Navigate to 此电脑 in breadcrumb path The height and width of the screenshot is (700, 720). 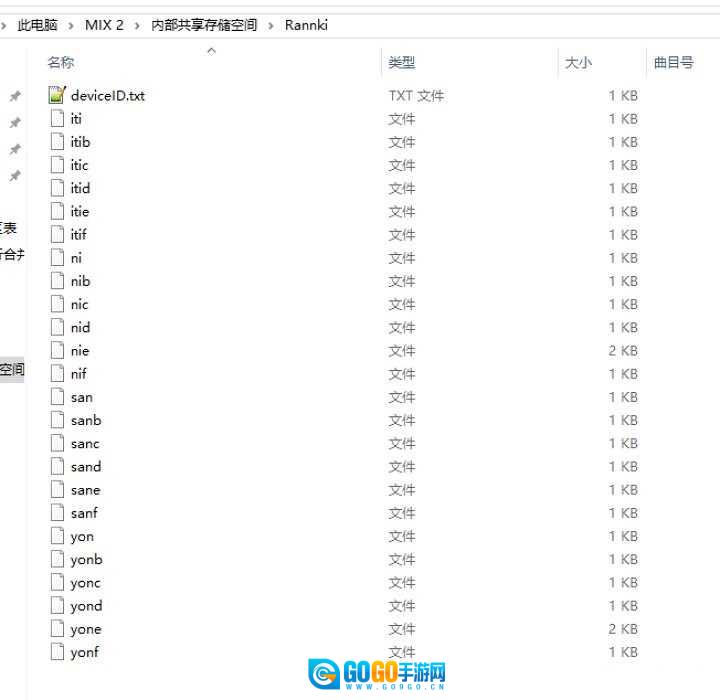(38, 25)
